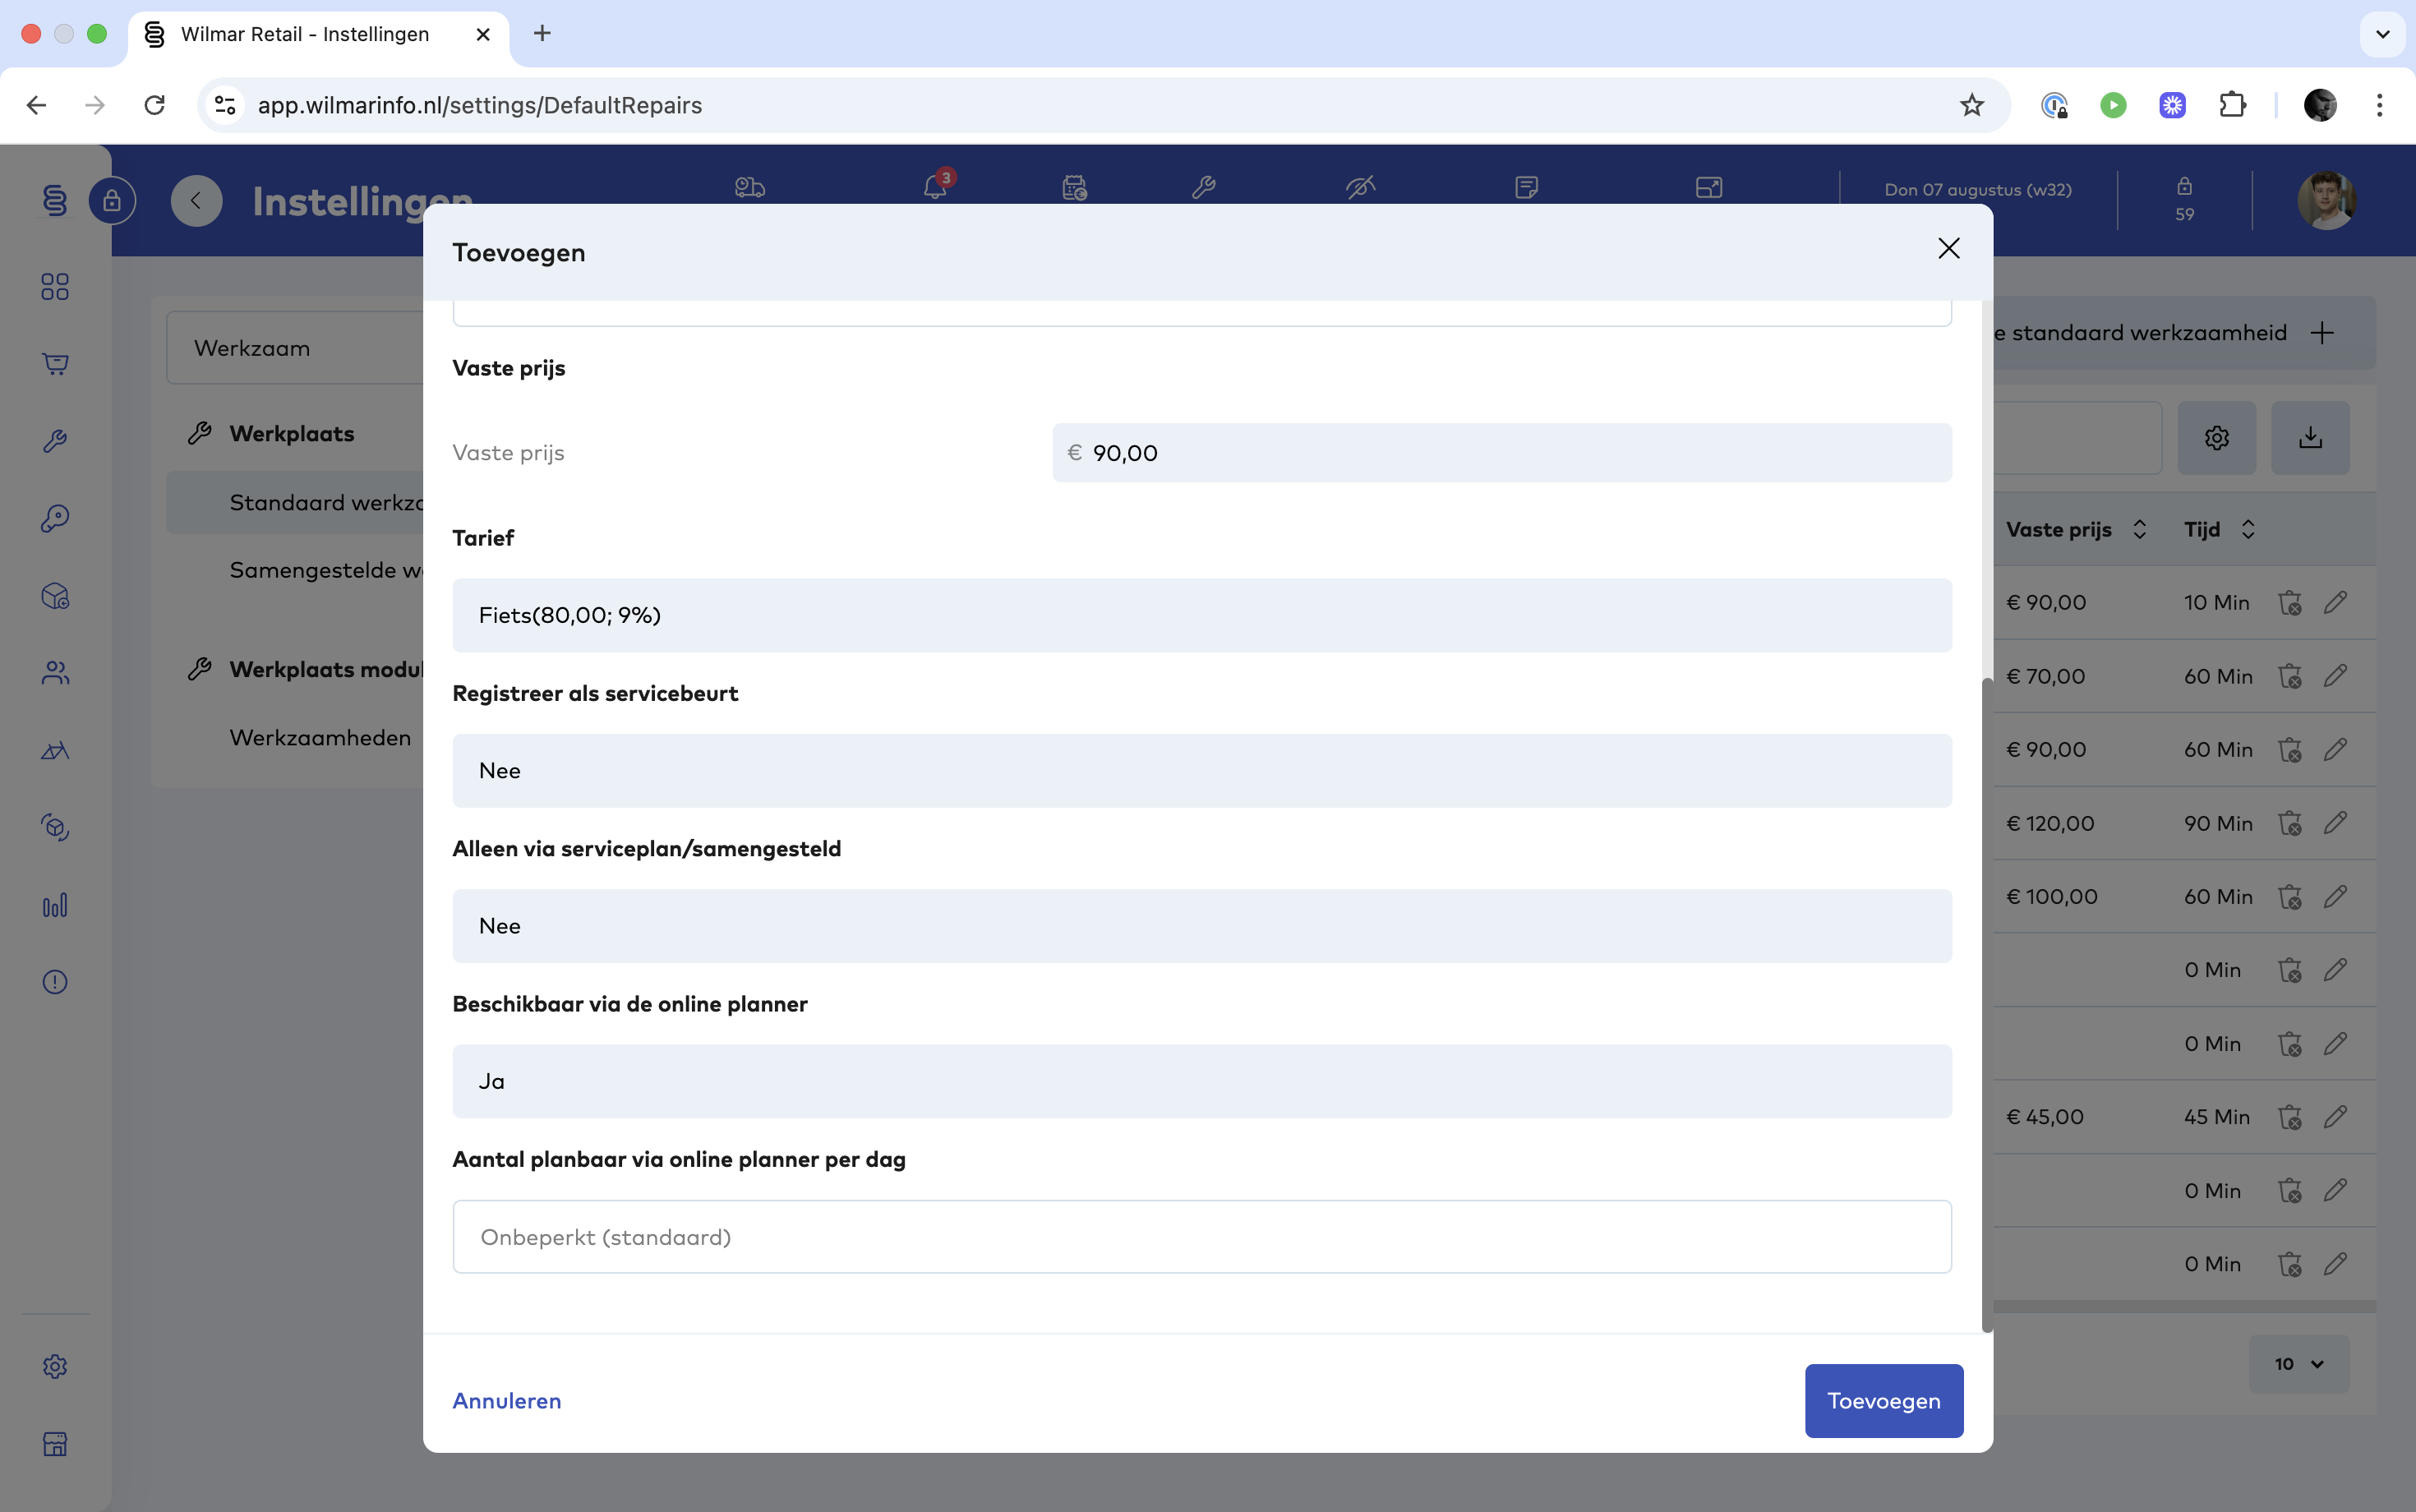Delete the €45,00 row via trash icon
This screenshot has height=1512, width=2416.
2289,1117
